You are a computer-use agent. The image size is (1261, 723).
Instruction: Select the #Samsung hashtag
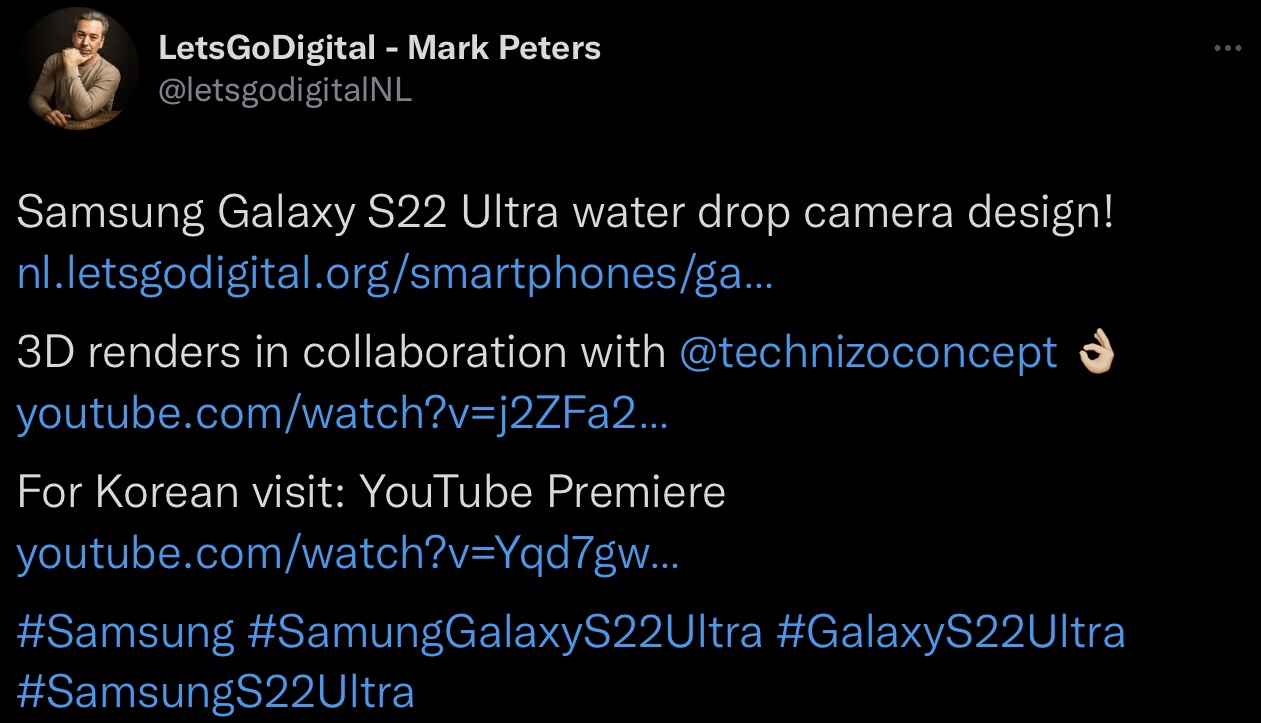point(126,632)
